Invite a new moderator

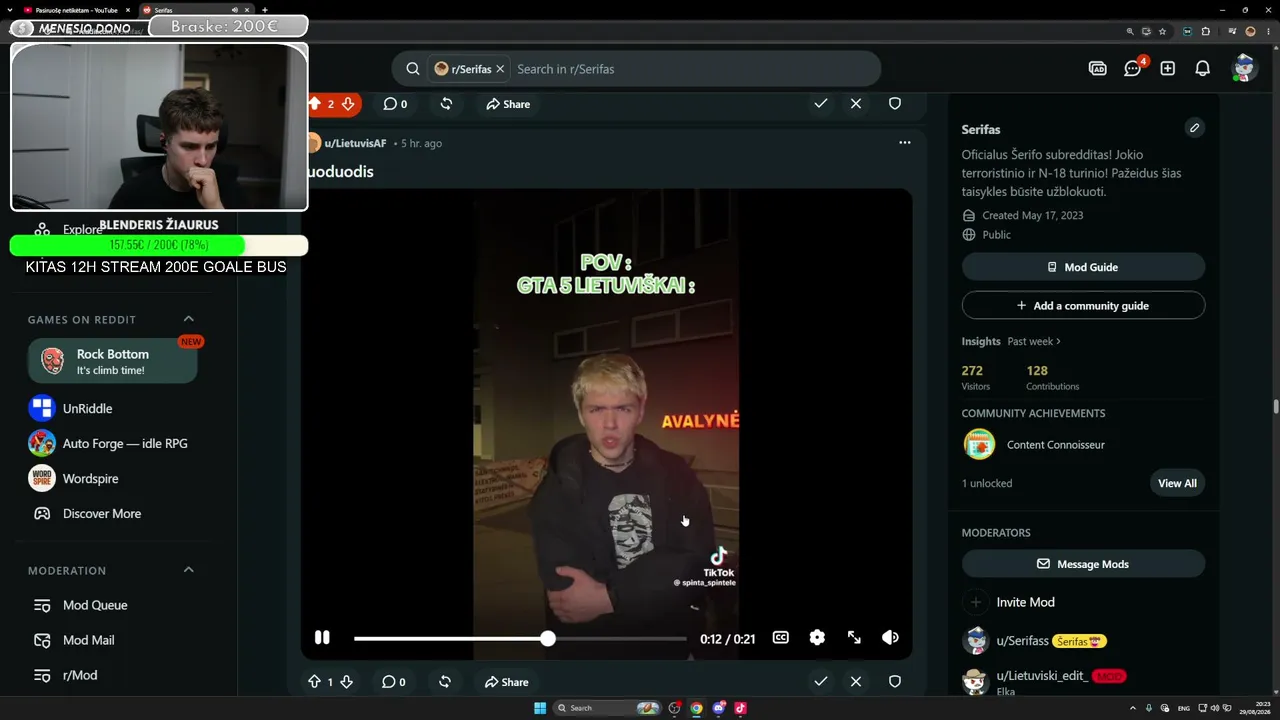1025,602
